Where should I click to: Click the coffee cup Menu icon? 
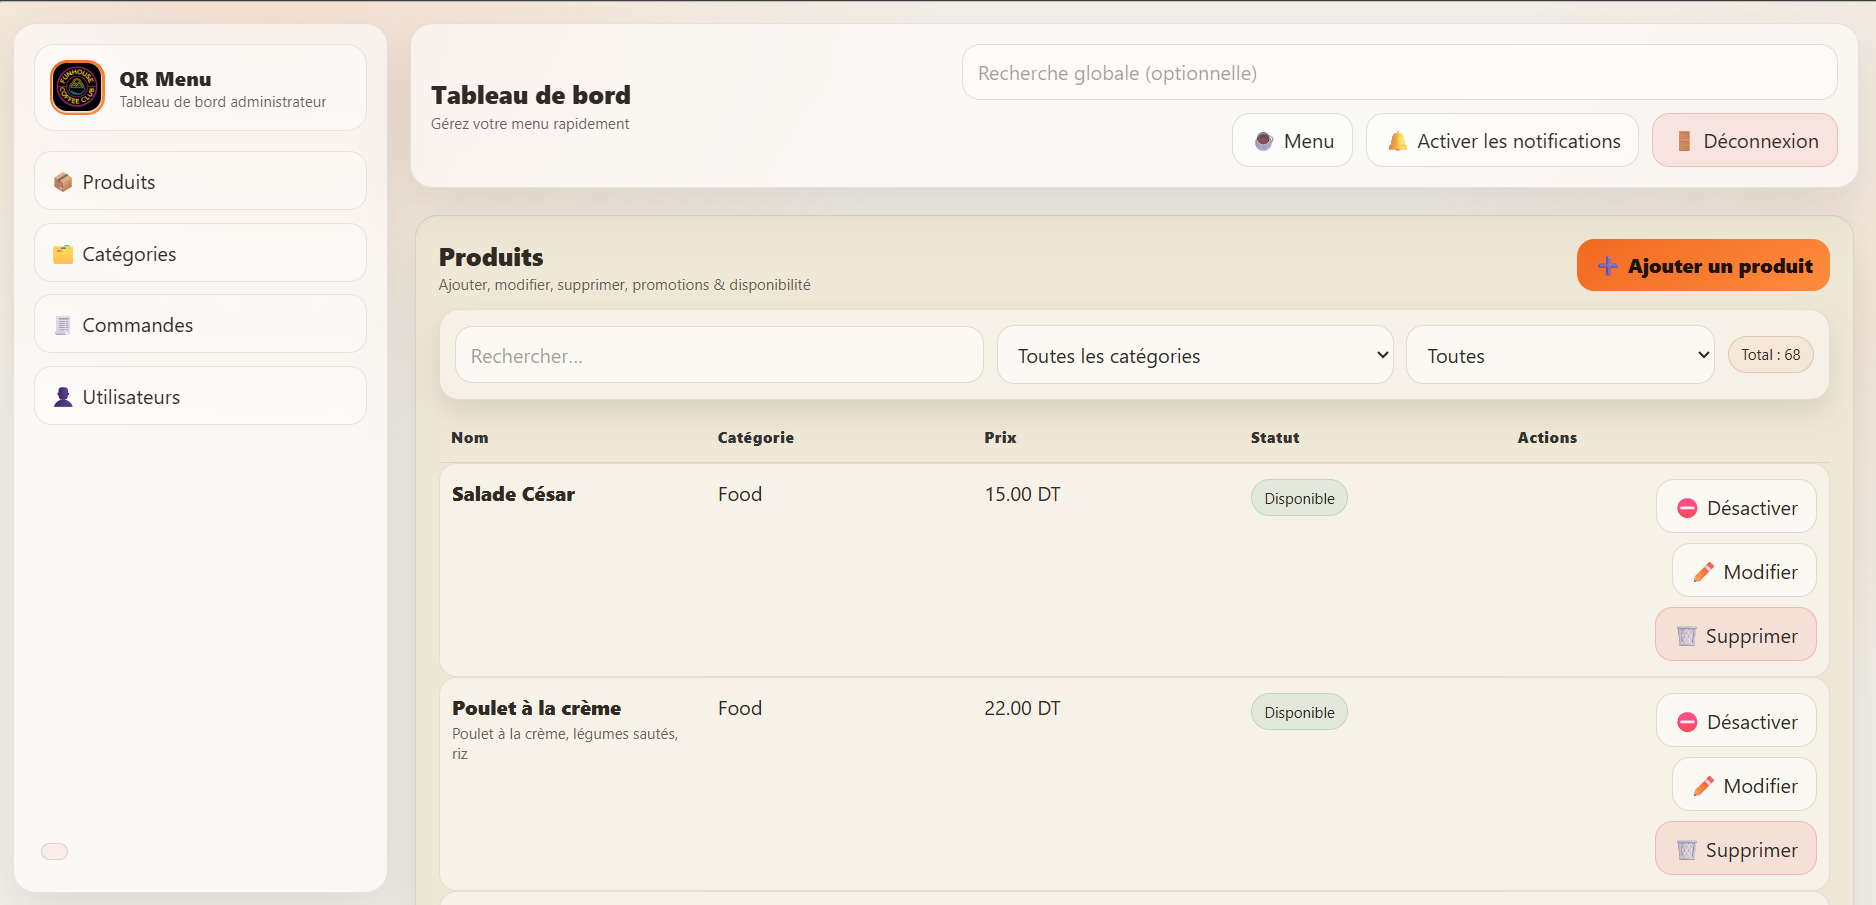[1264, 141]
